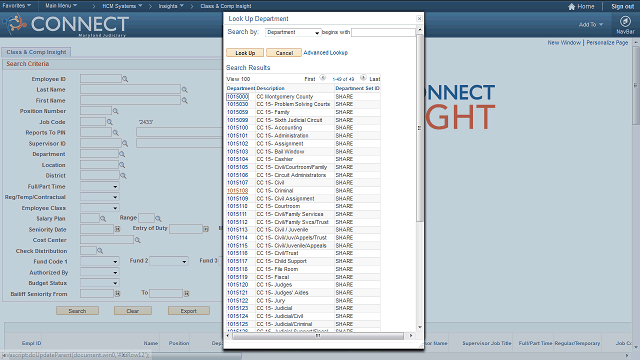This screenshot has height=360, width=640.
Task: Select department 1015000 Montgomery County link
Action: pos(238,97)
